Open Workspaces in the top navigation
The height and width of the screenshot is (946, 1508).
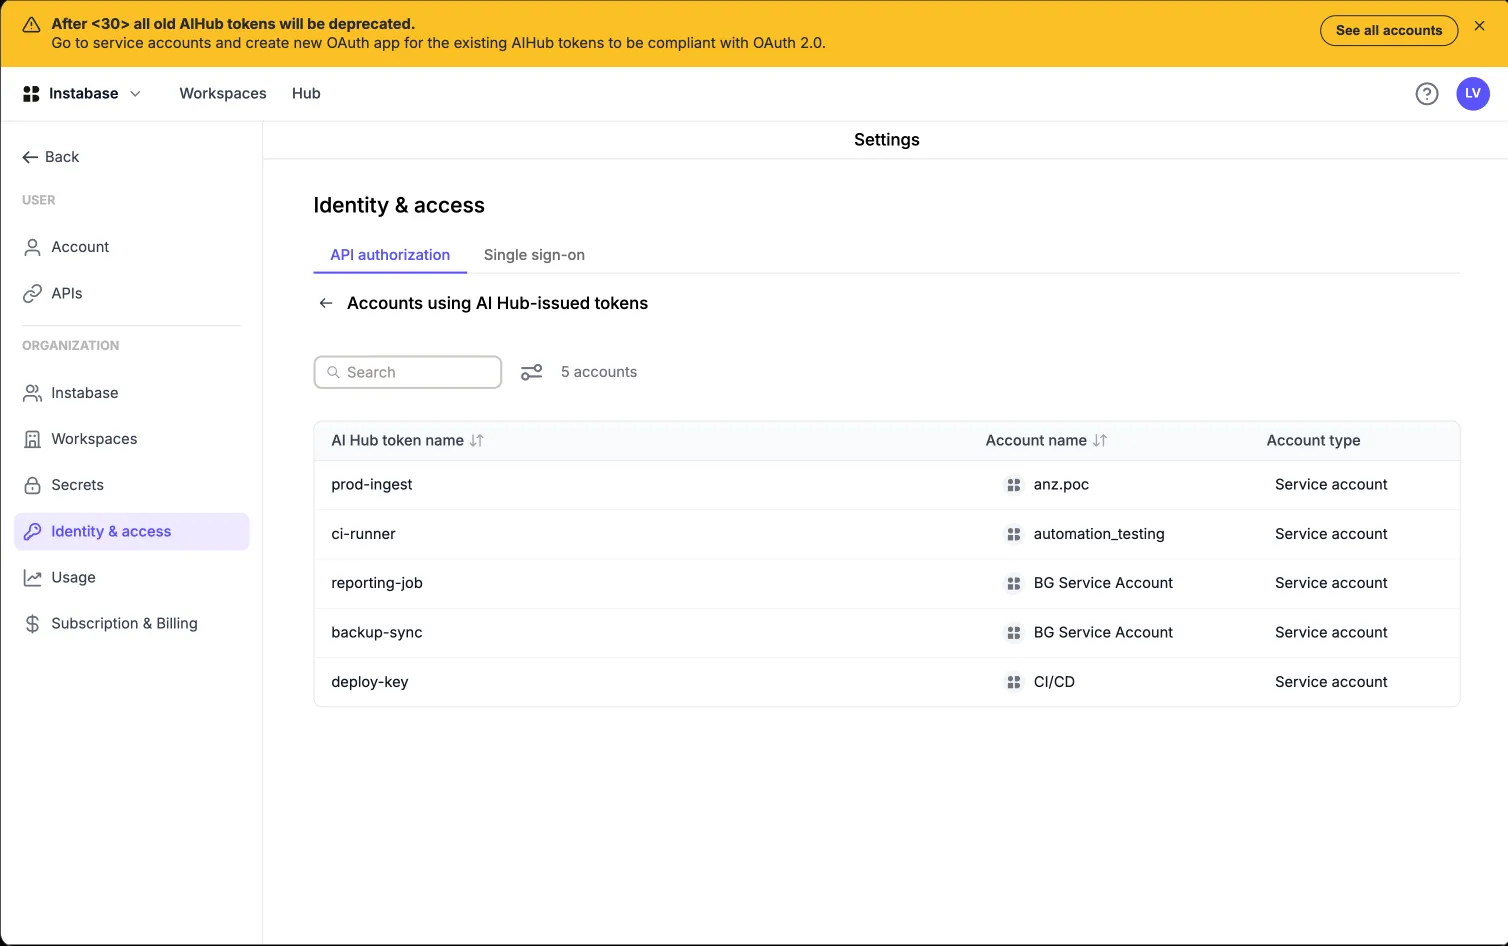pos(223,94)
